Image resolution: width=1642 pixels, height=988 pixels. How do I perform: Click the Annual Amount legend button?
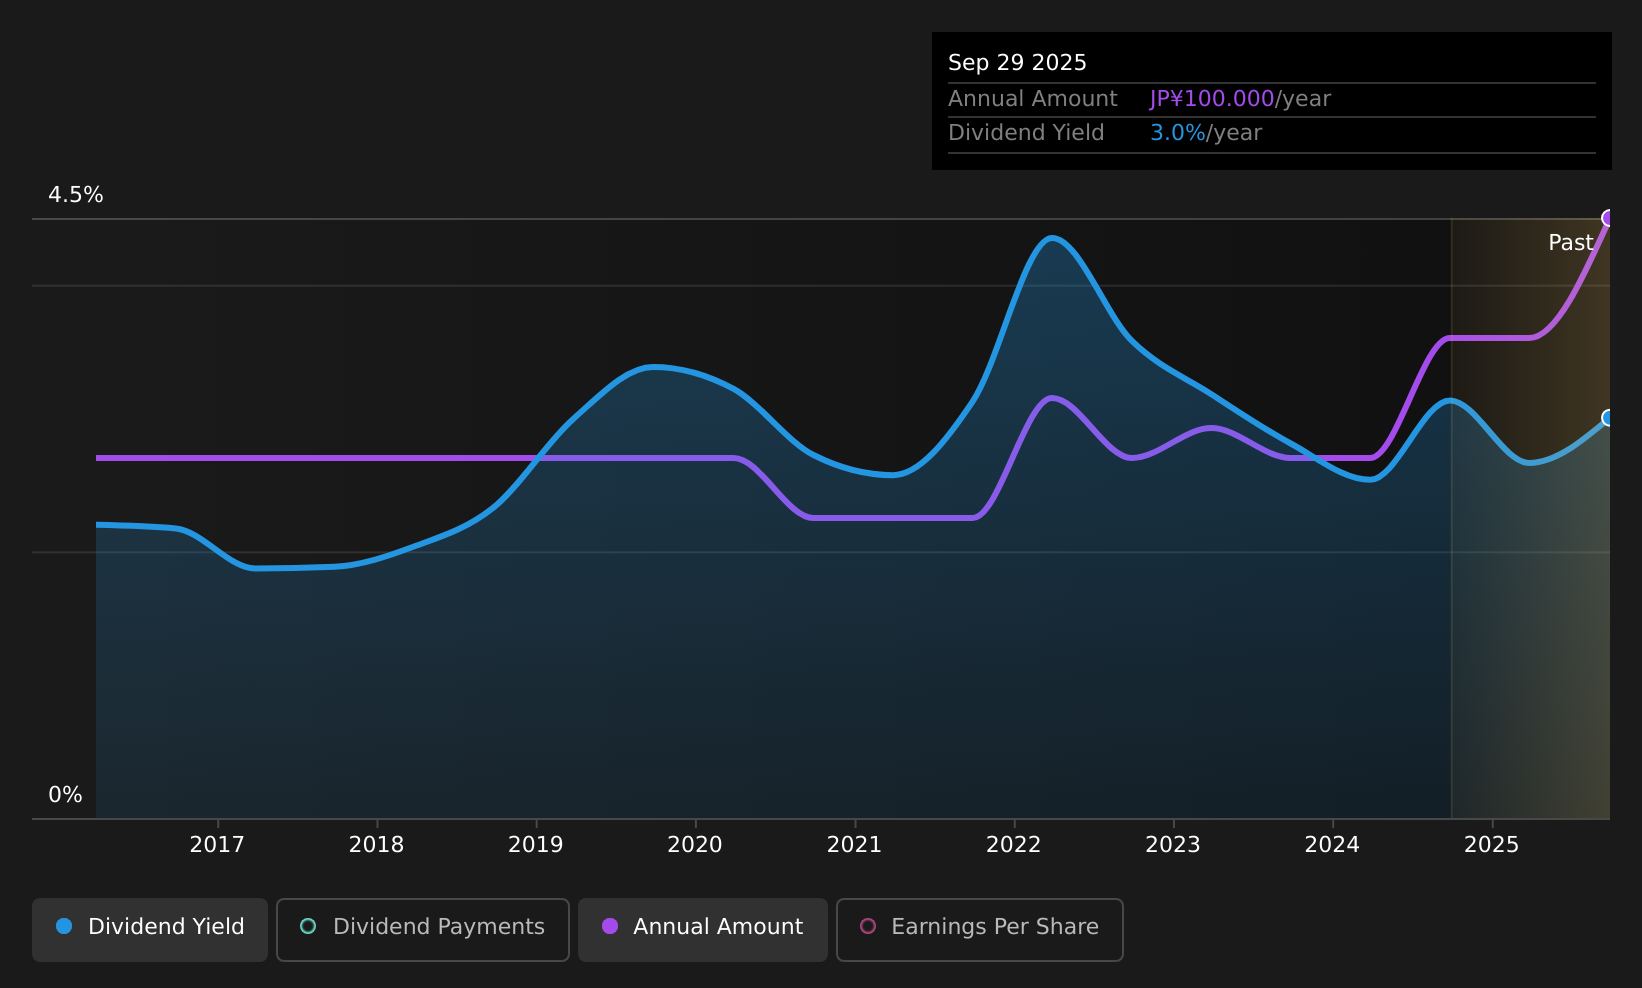click(702, 929)
